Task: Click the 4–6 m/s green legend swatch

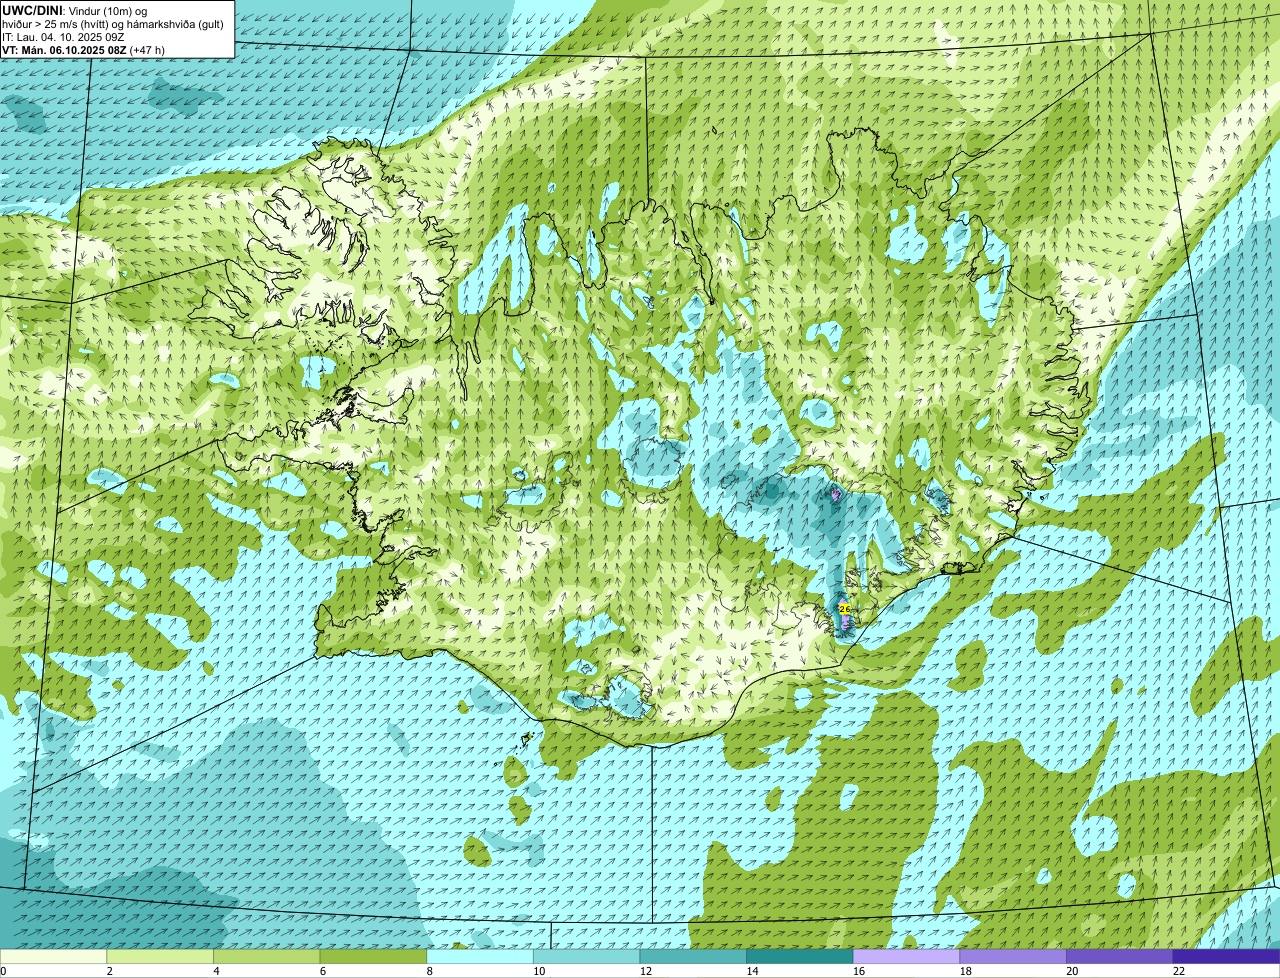Action: [267, 956]
